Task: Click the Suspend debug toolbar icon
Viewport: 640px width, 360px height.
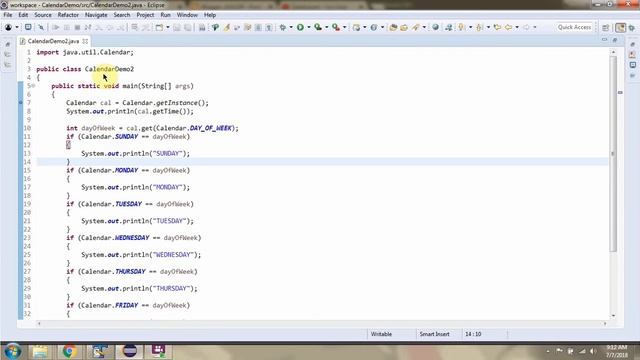Action: pos(67,27)
